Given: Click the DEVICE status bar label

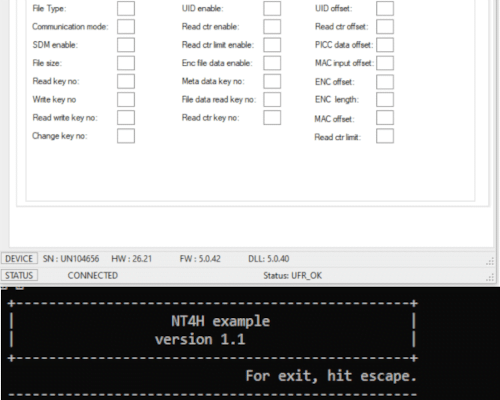Looking at the screenshot, I should [19, 259].
